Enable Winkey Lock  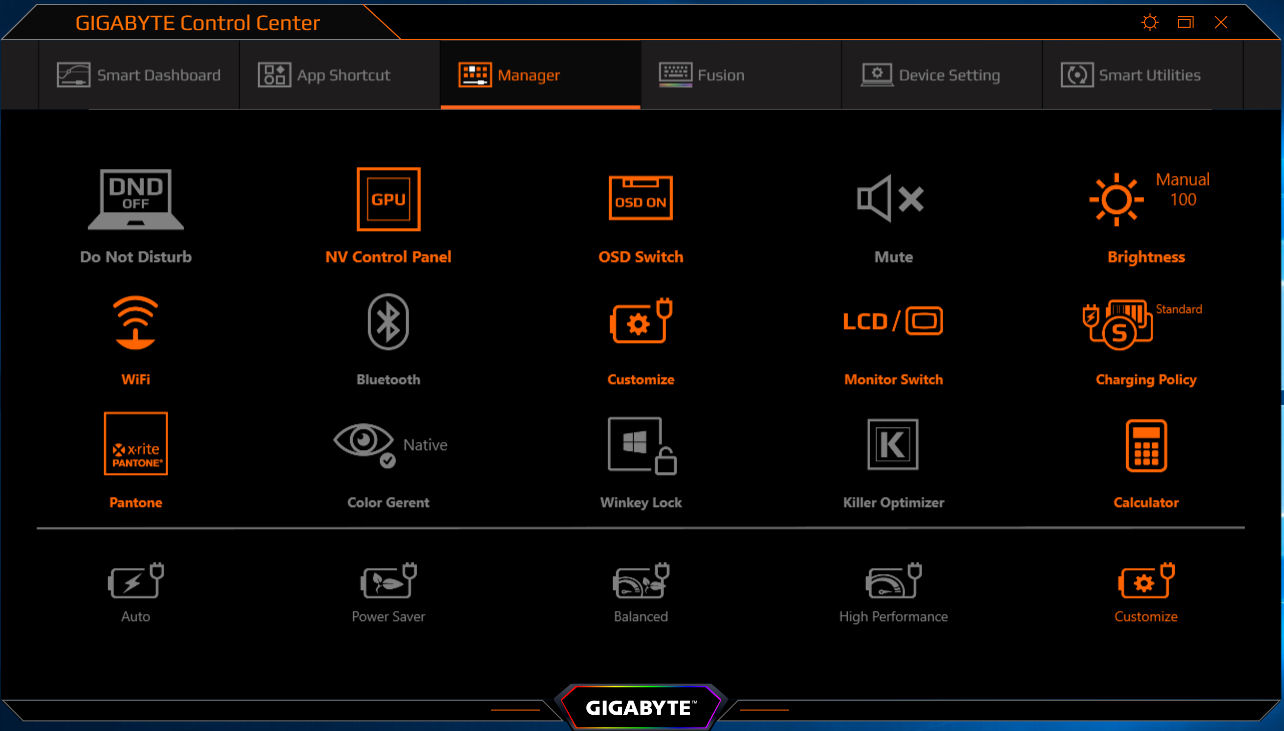[x=642, y=445]
